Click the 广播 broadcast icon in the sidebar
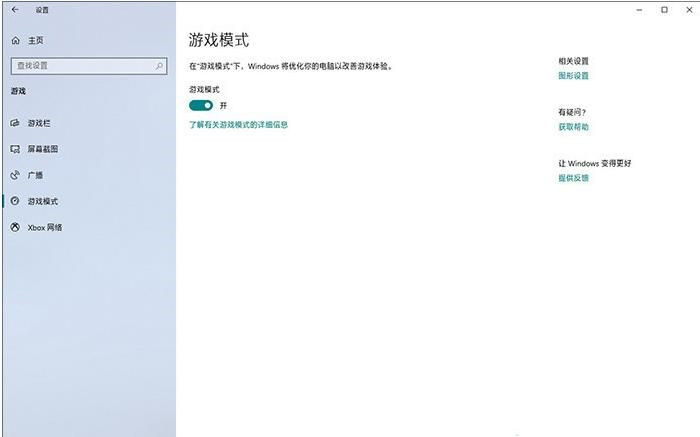The width and height of the screenshot is (700, 437). (15, 175)
